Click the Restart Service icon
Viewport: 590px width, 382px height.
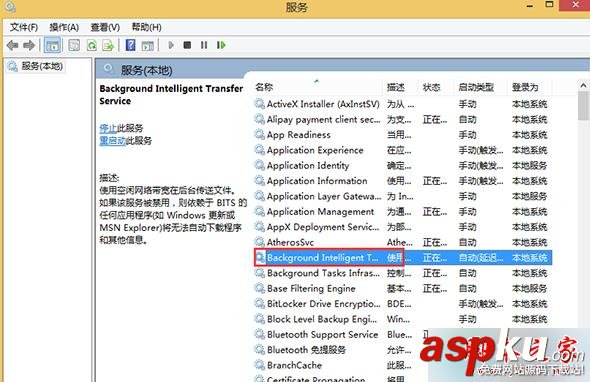(221, 45)
